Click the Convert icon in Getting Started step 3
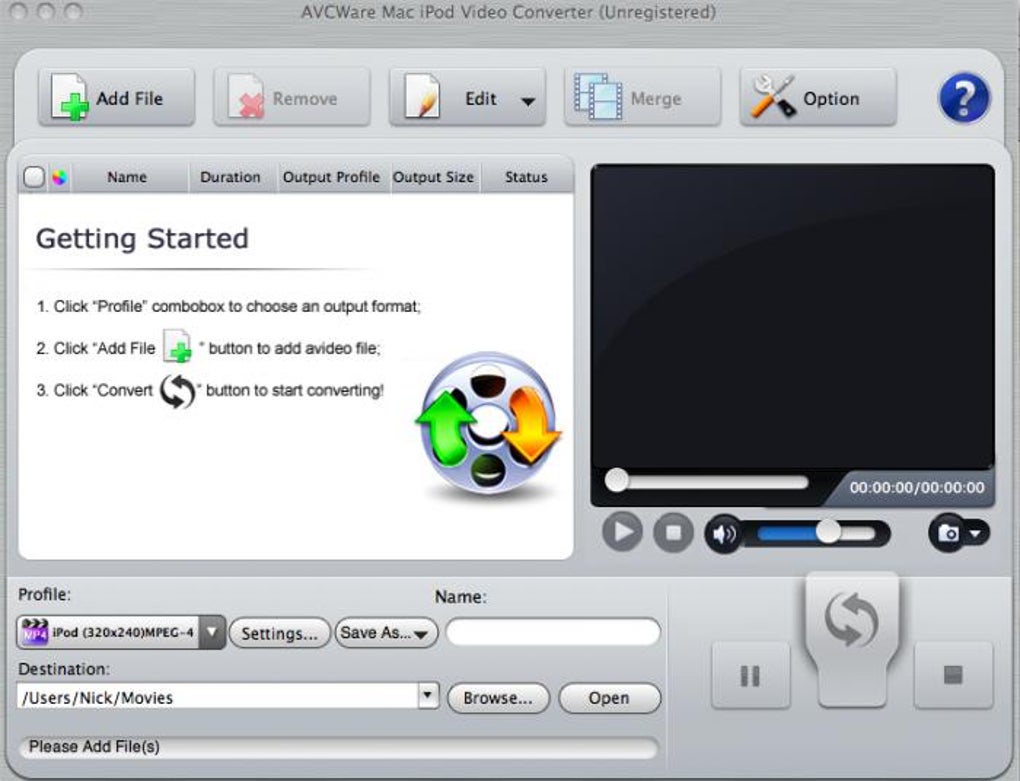Image resolution: width=1020 pixels, height=781 pixels. pos(178,391)
